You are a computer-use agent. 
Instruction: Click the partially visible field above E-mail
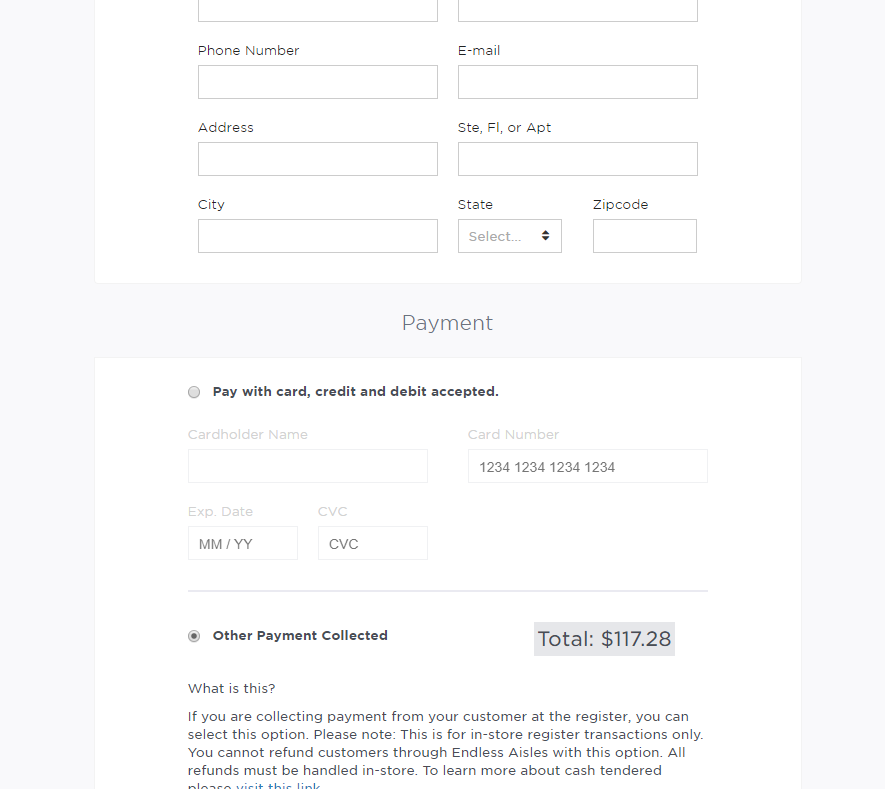pos(577,10)
